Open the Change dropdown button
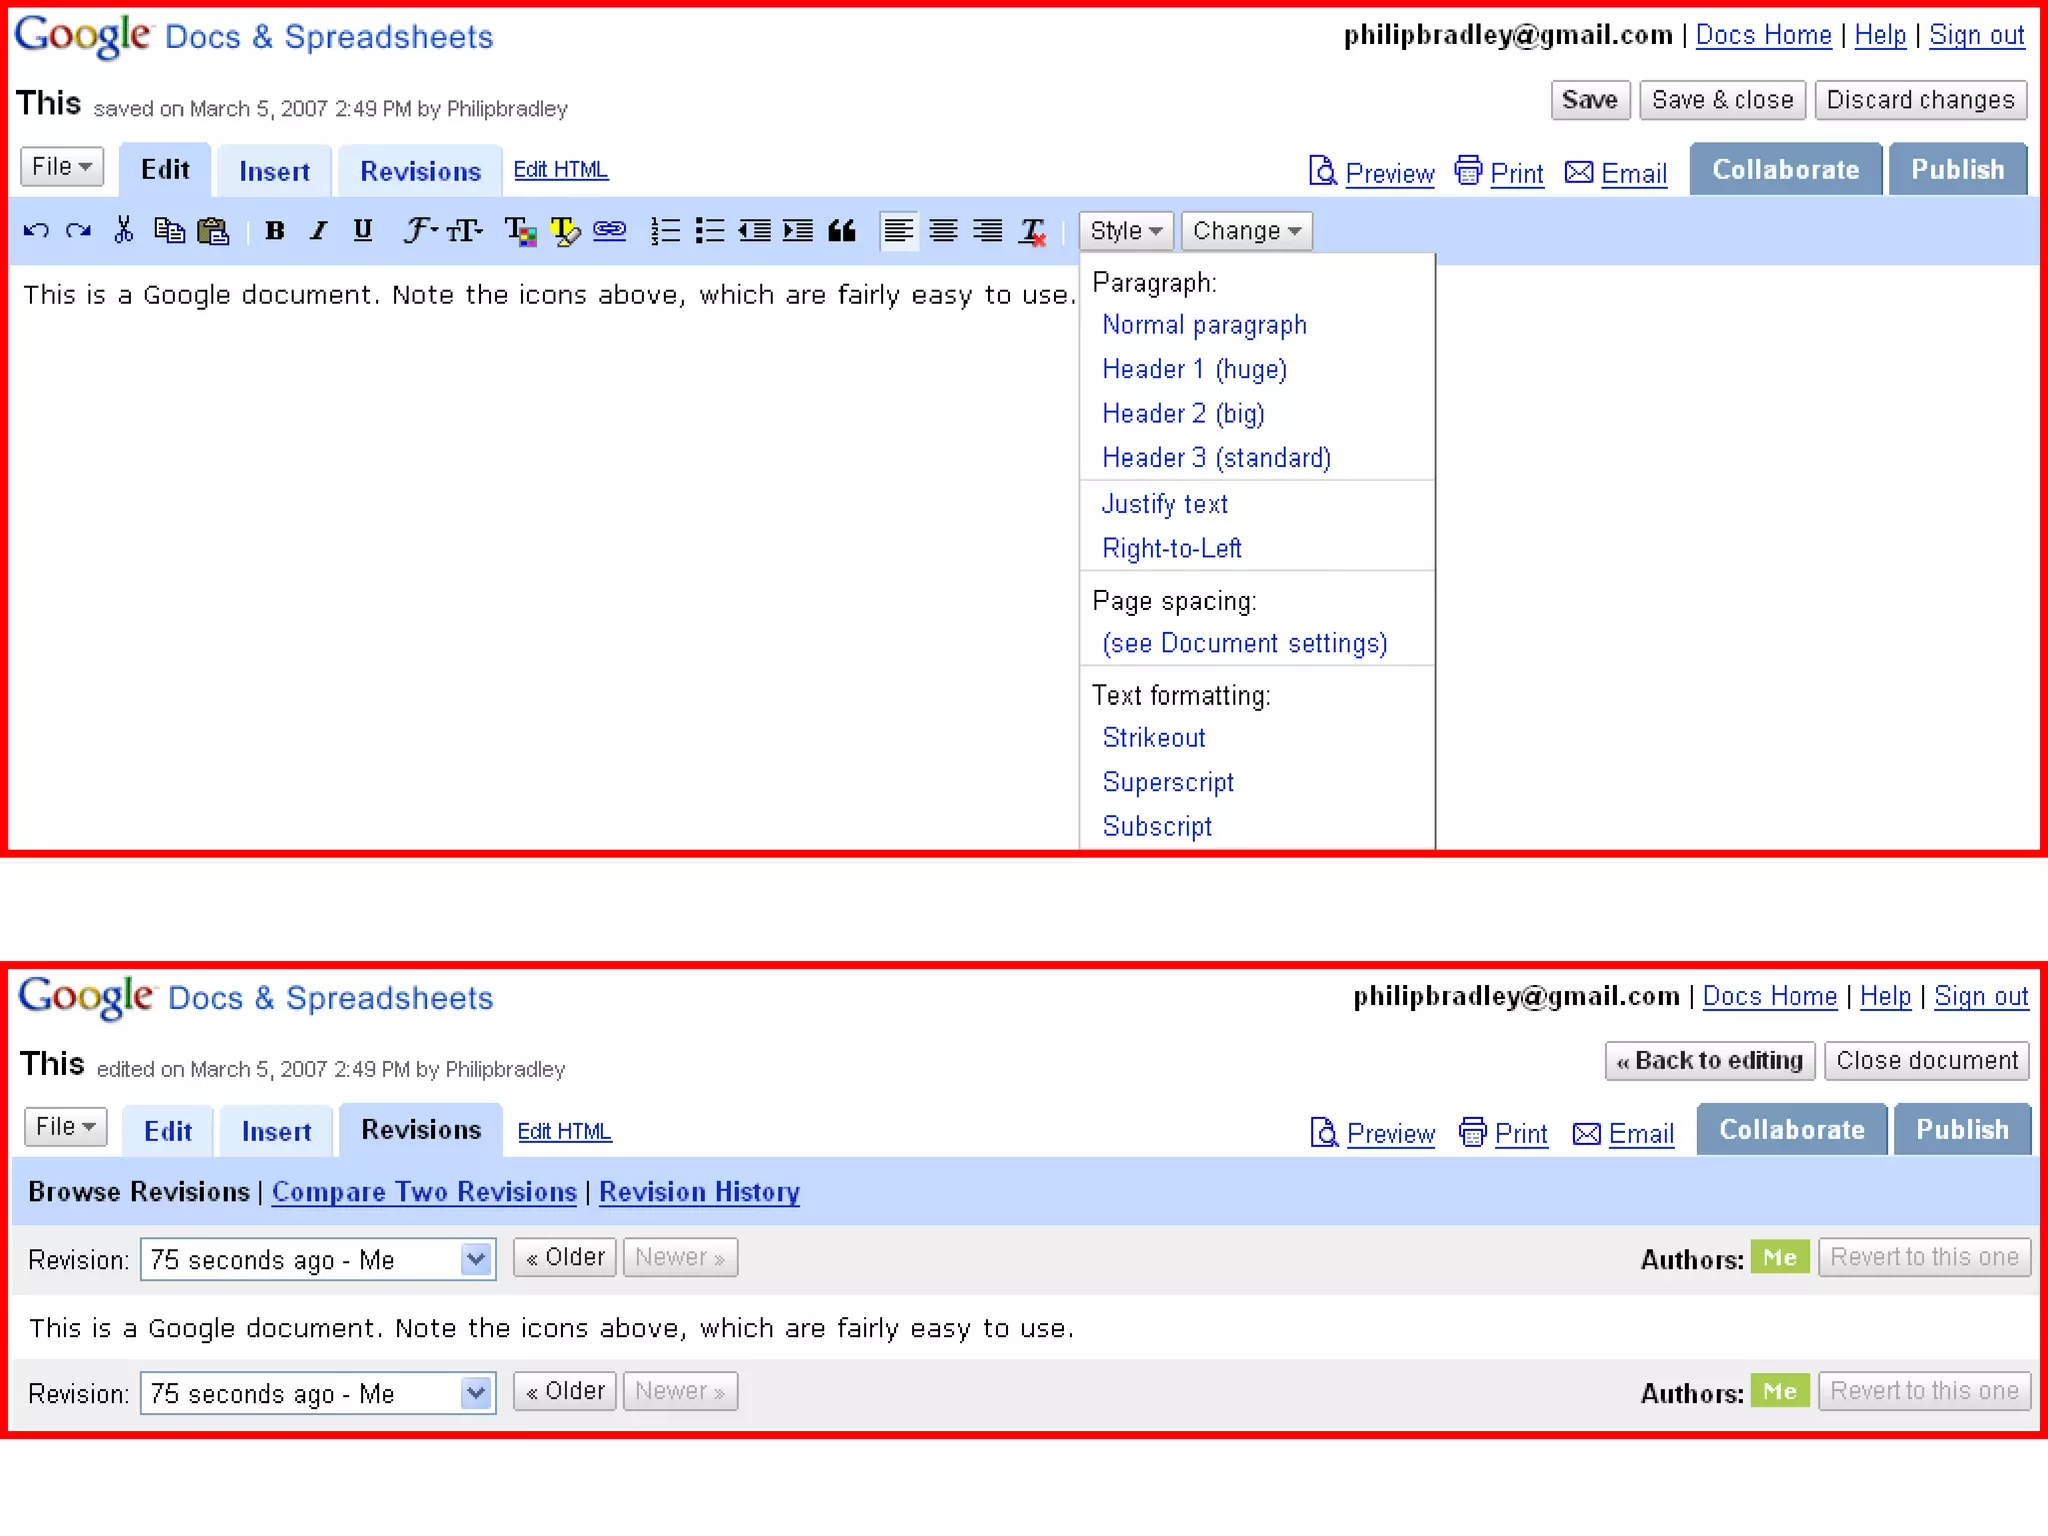2048x1536 pixels. (x=1246, y=231)
